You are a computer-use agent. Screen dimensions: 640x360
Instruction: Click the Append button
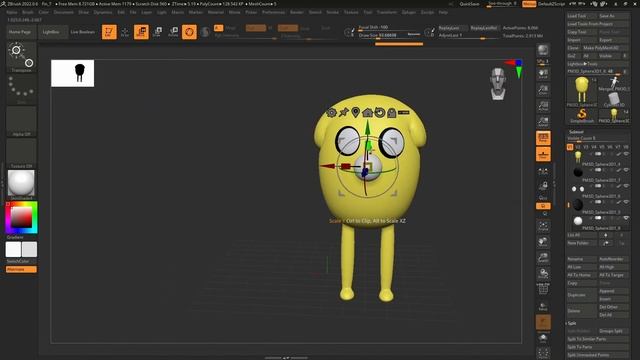[613, 291]
